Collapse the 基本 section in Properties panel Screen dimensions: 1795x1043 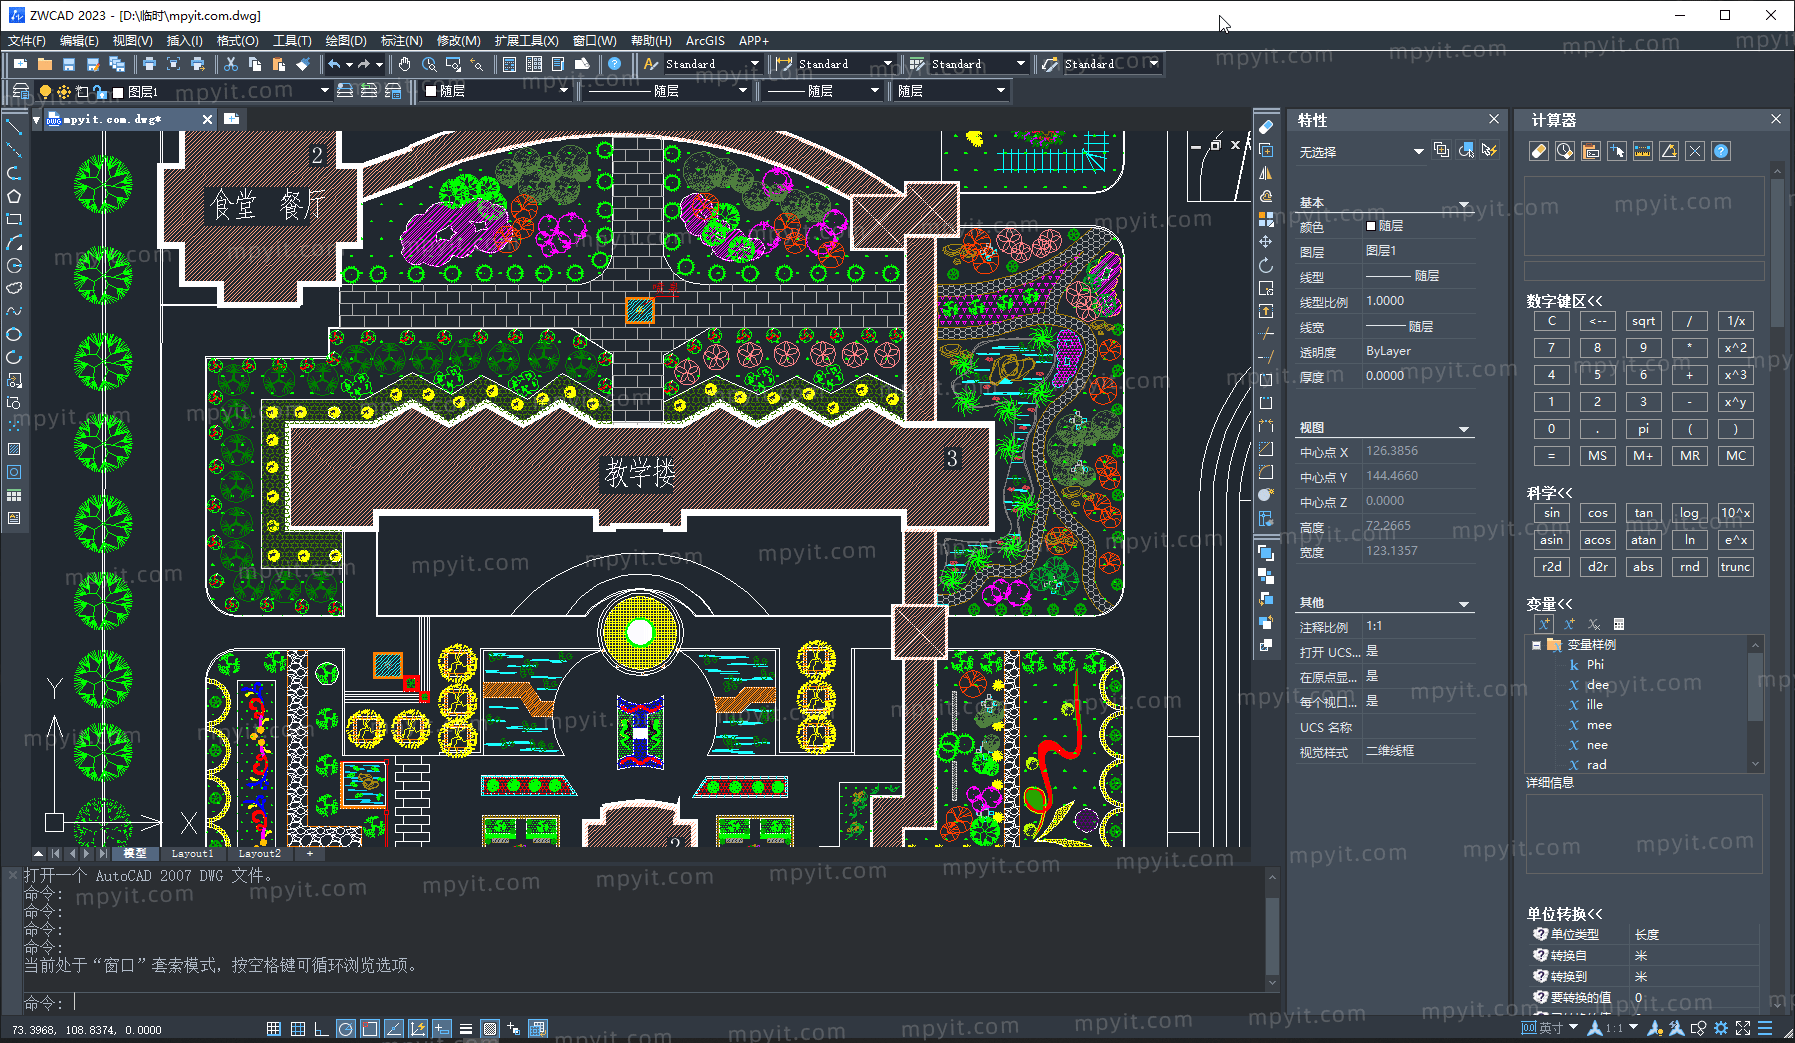(1464, 204)
